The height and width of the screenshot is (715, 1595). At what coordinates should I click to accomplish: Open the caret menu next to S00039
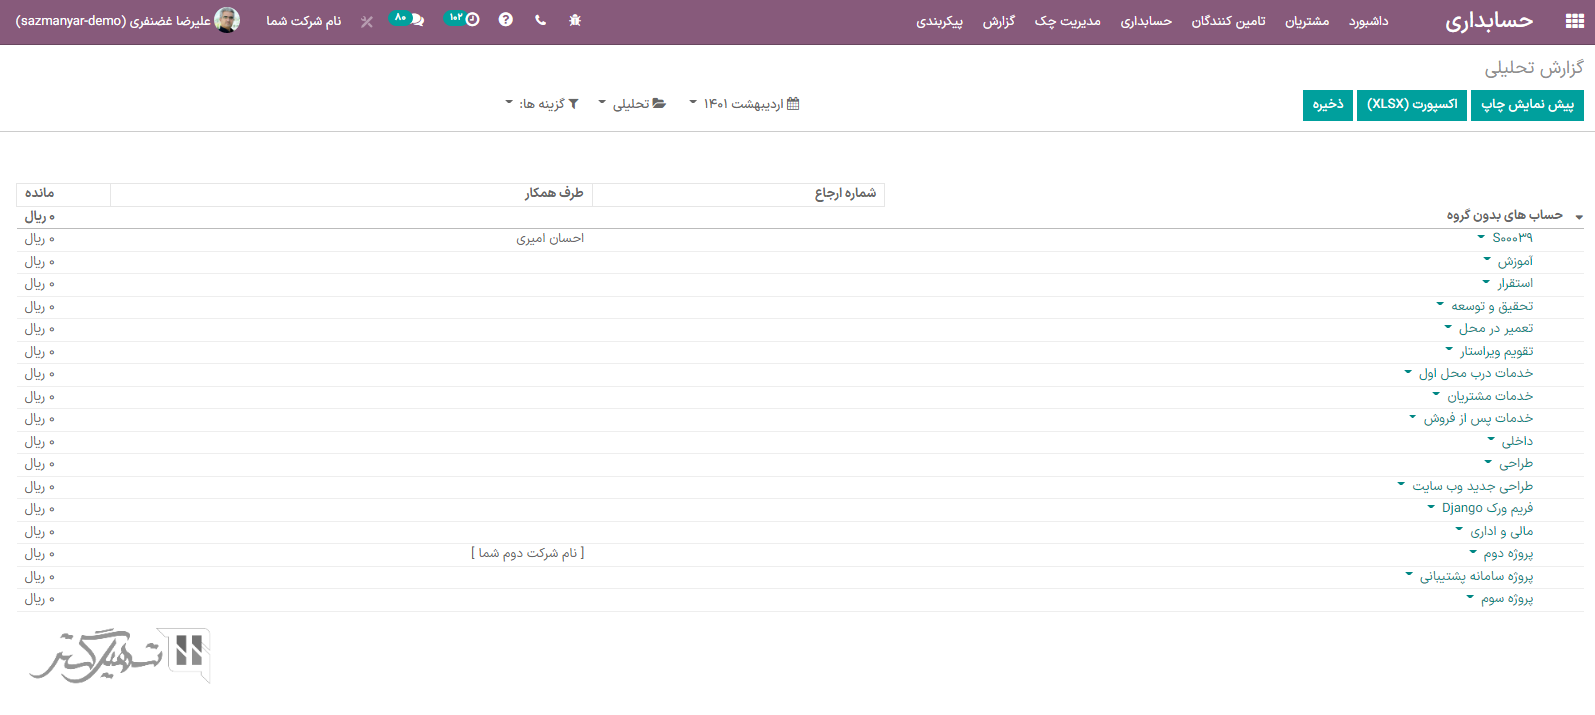click(x=1481, y=237)
